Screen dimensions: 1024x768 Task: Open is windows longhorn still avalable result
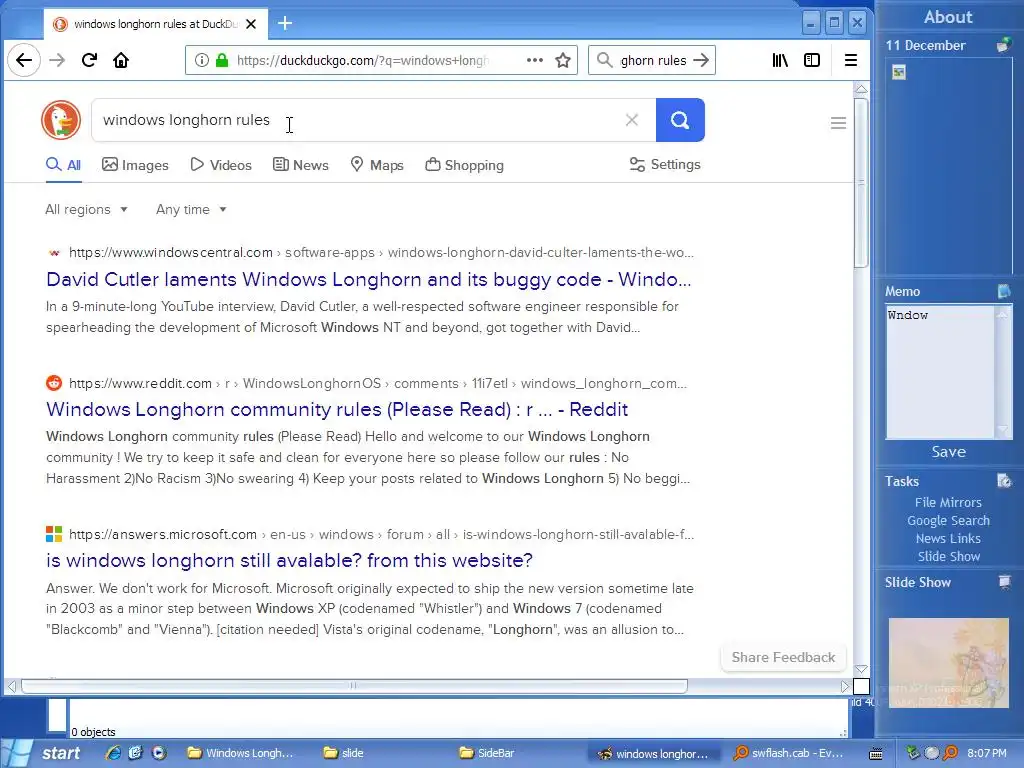click(x=289, y=560)
